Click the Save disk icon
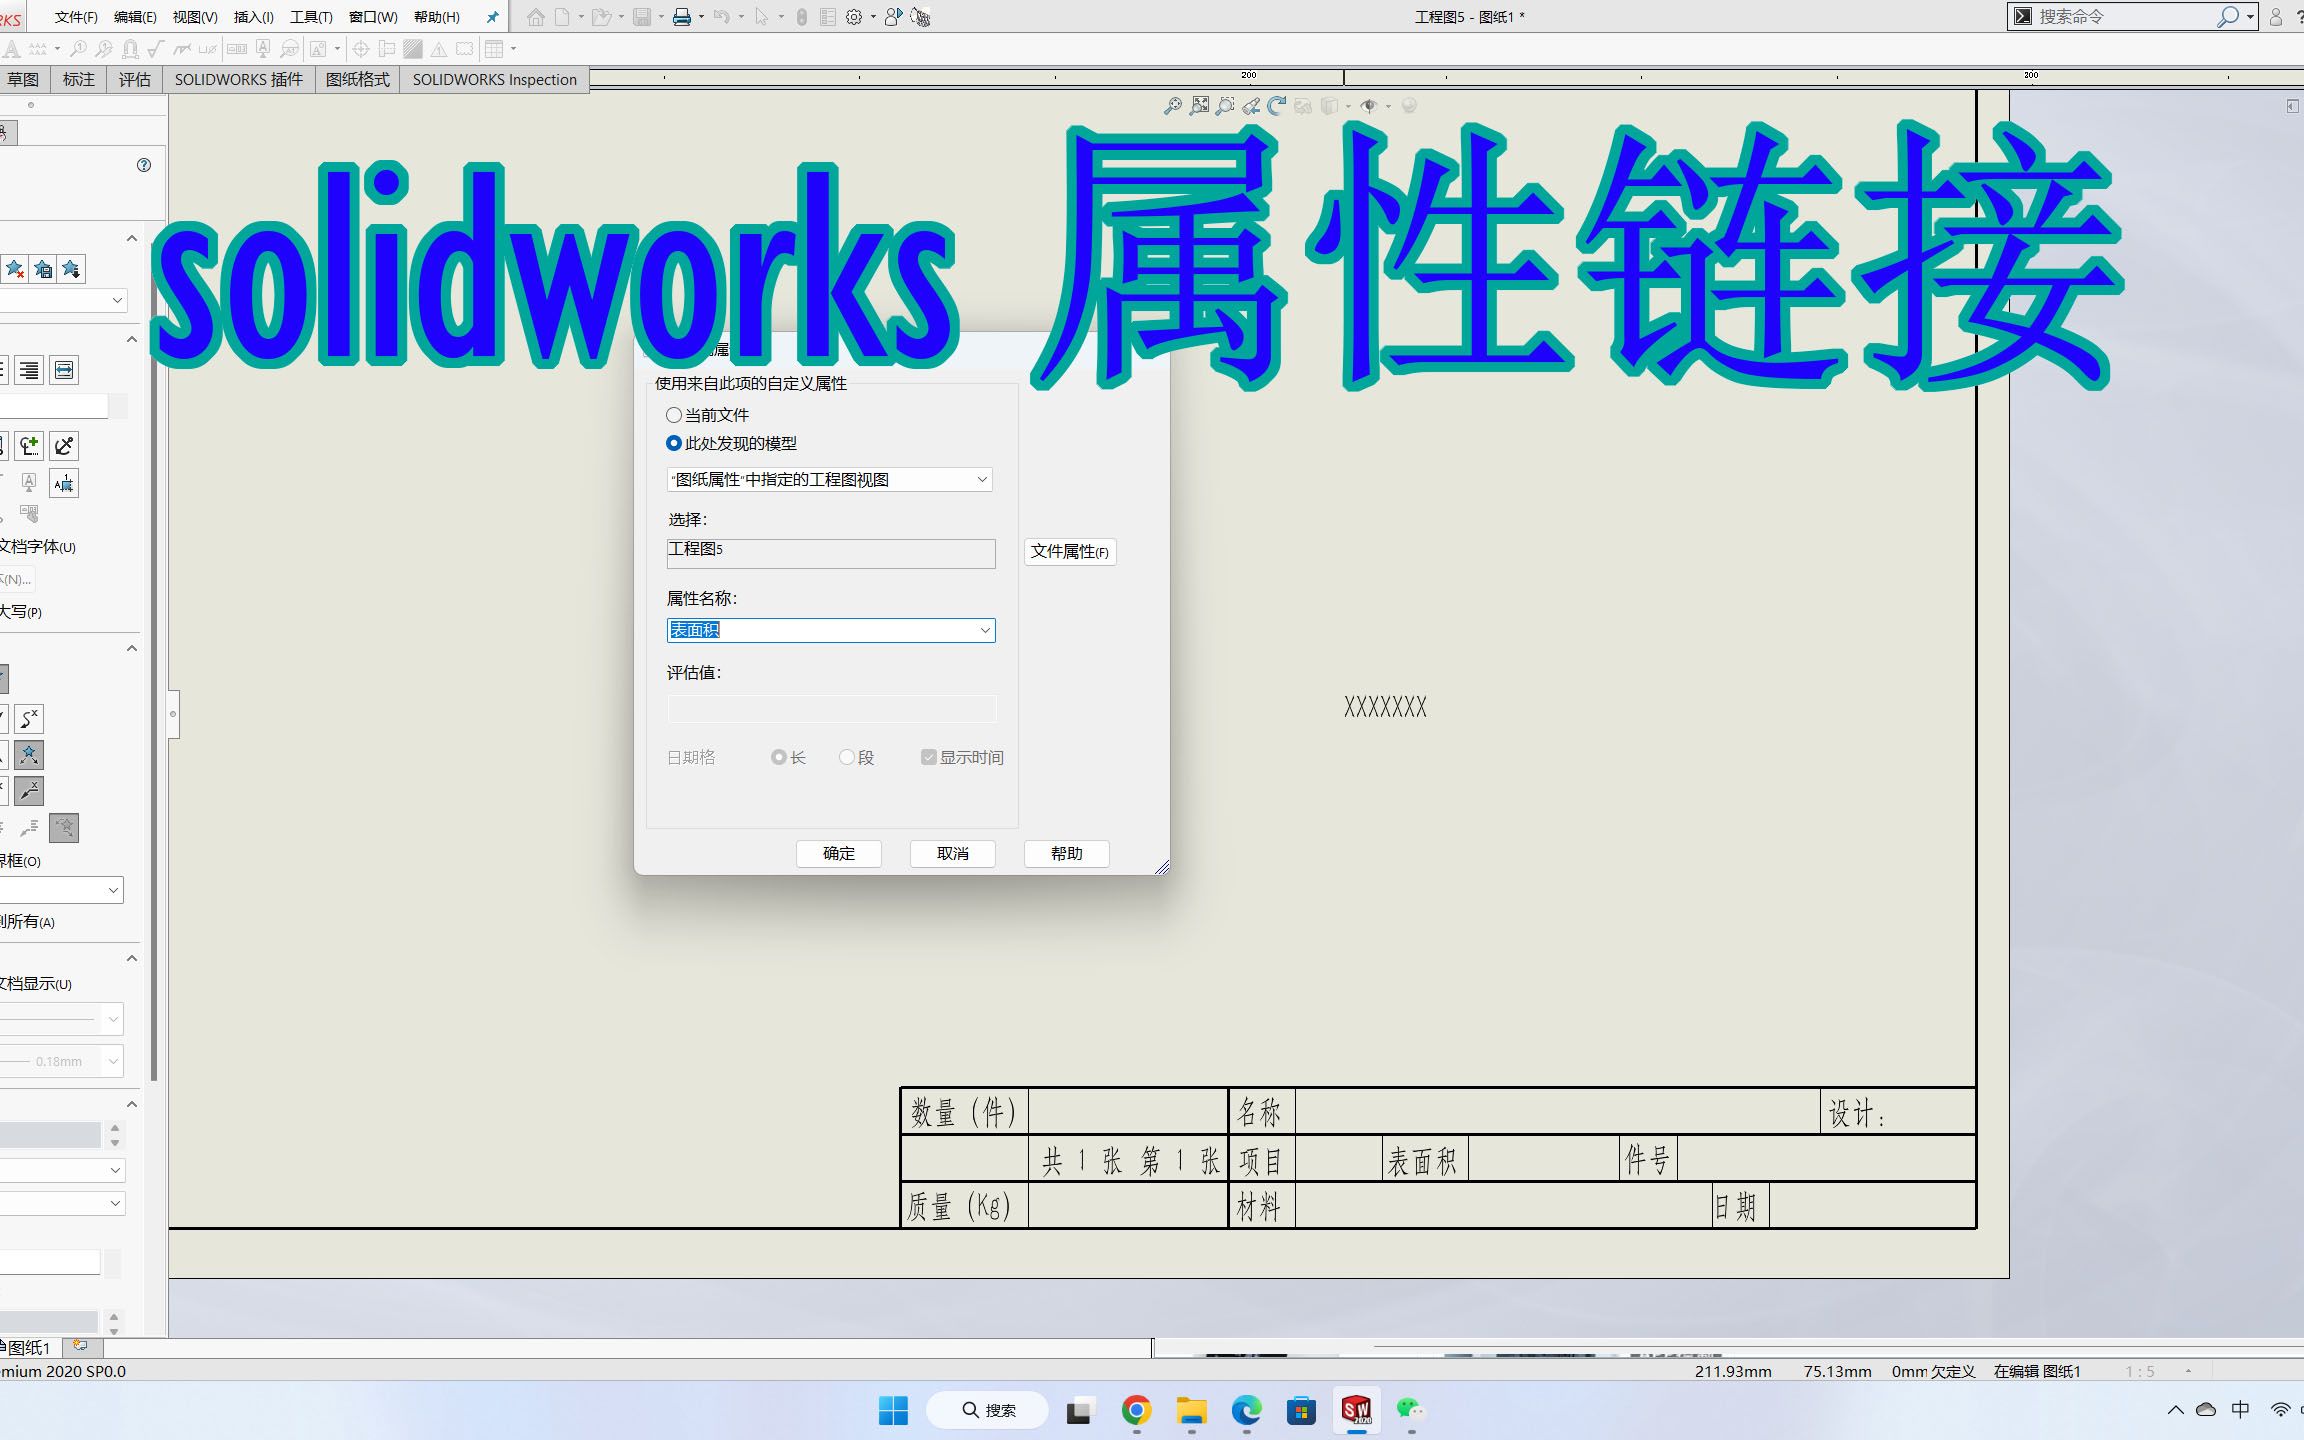2304x1440 pixels. 642,17
